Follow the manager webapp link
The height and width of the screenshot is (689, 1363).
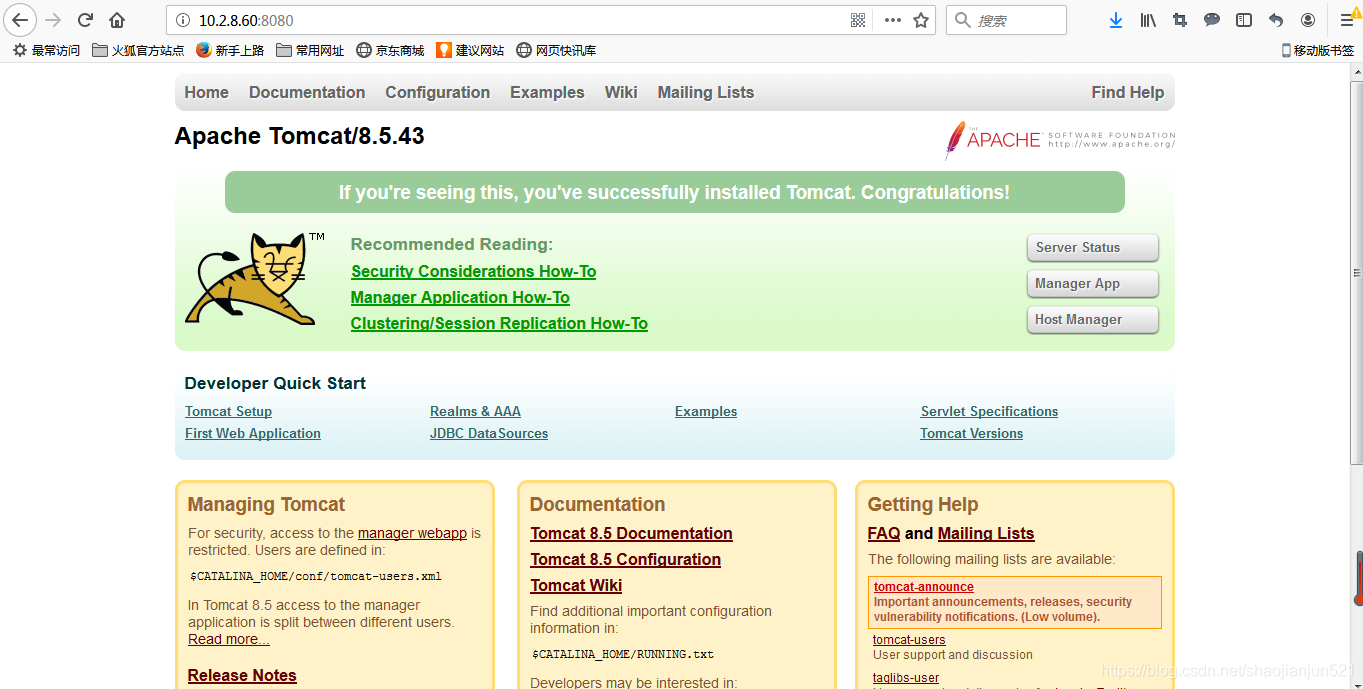412,533
